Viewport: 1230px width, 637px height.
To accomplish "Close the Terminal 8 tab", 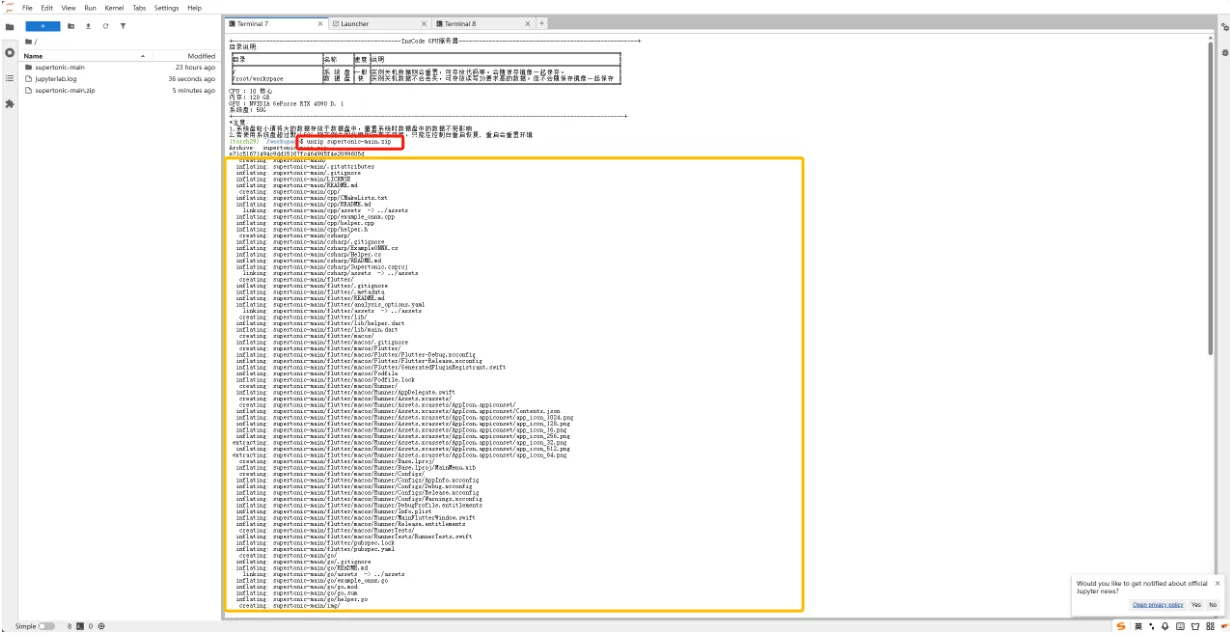I will pos(528,23).
